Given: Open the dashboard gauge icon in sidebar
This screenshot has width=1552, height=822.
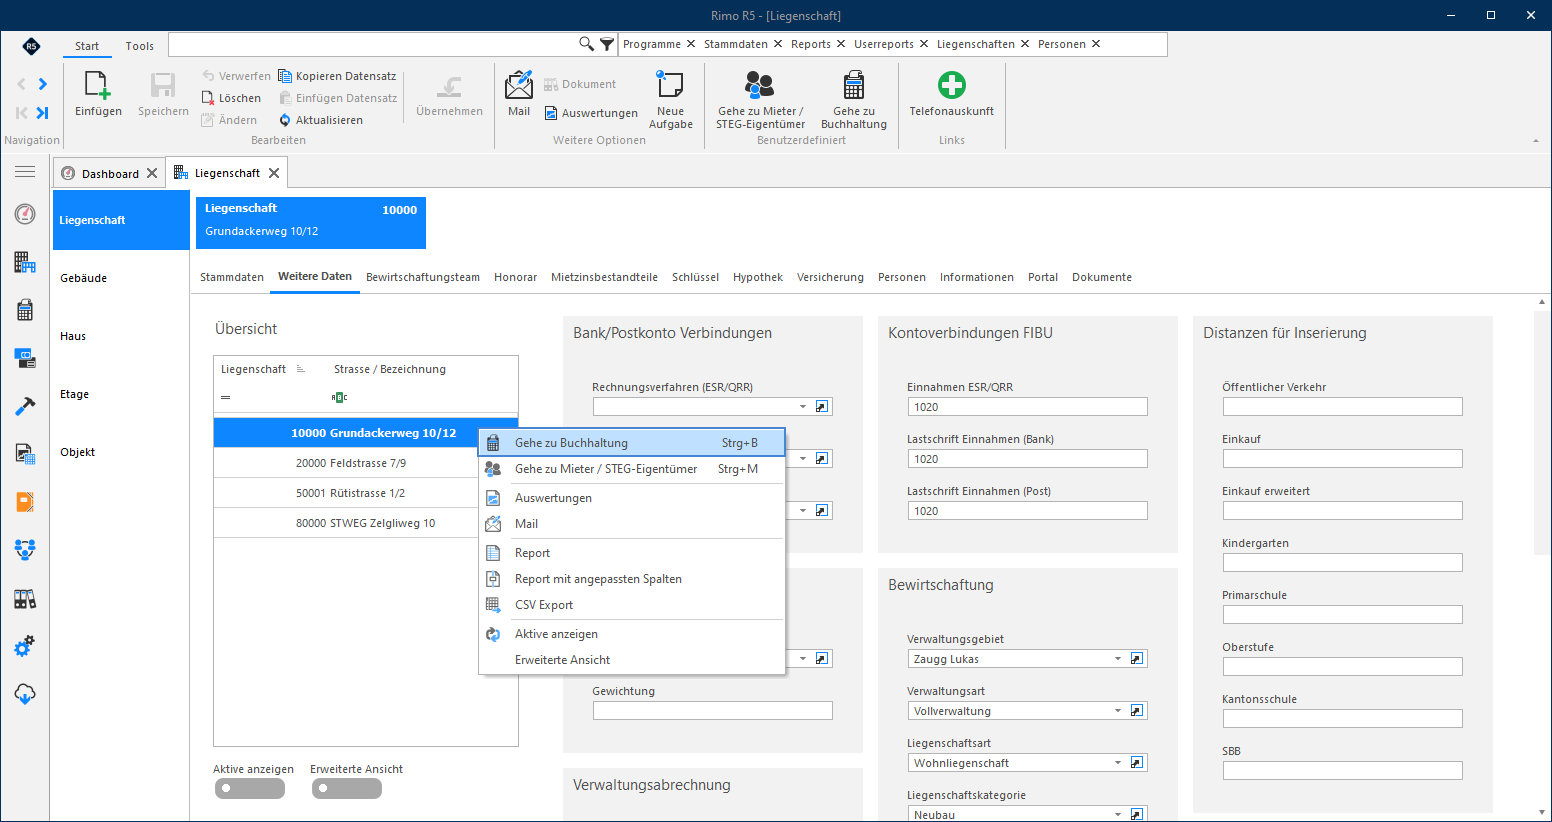Looking at the screenshot, I should coord(25,214).
